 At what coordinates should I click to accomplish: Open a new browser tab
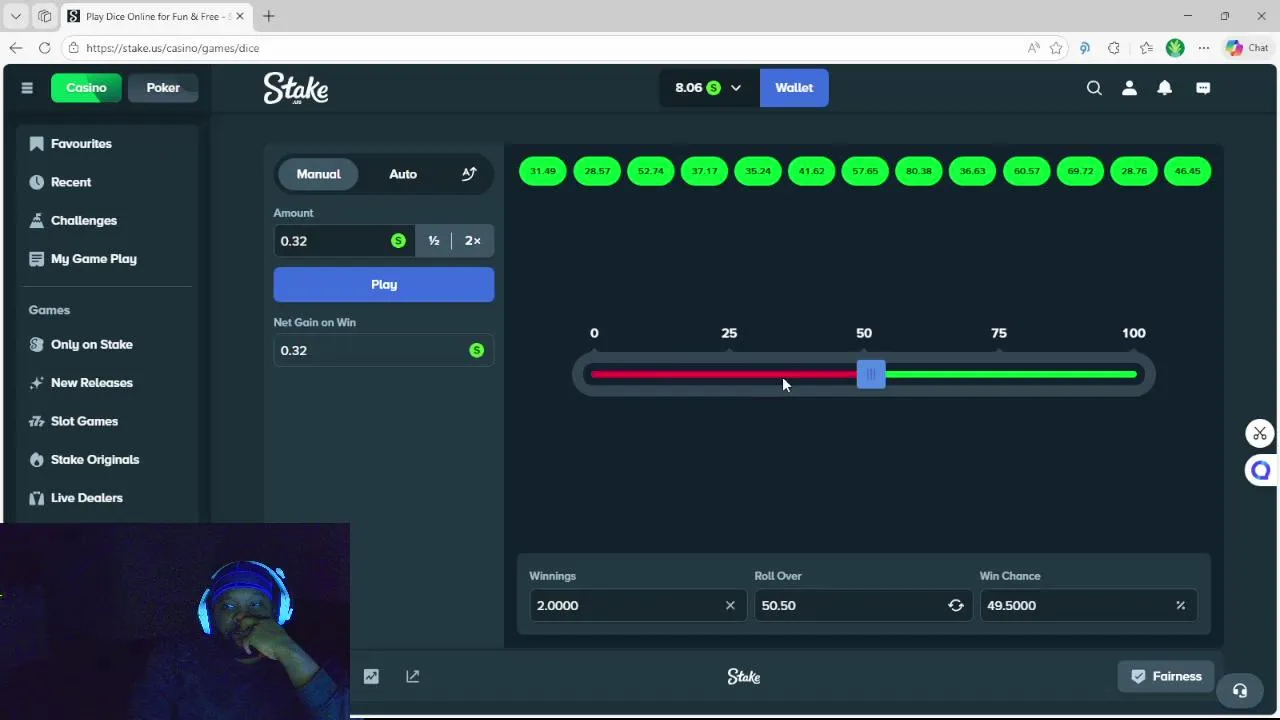coord(269,16)
